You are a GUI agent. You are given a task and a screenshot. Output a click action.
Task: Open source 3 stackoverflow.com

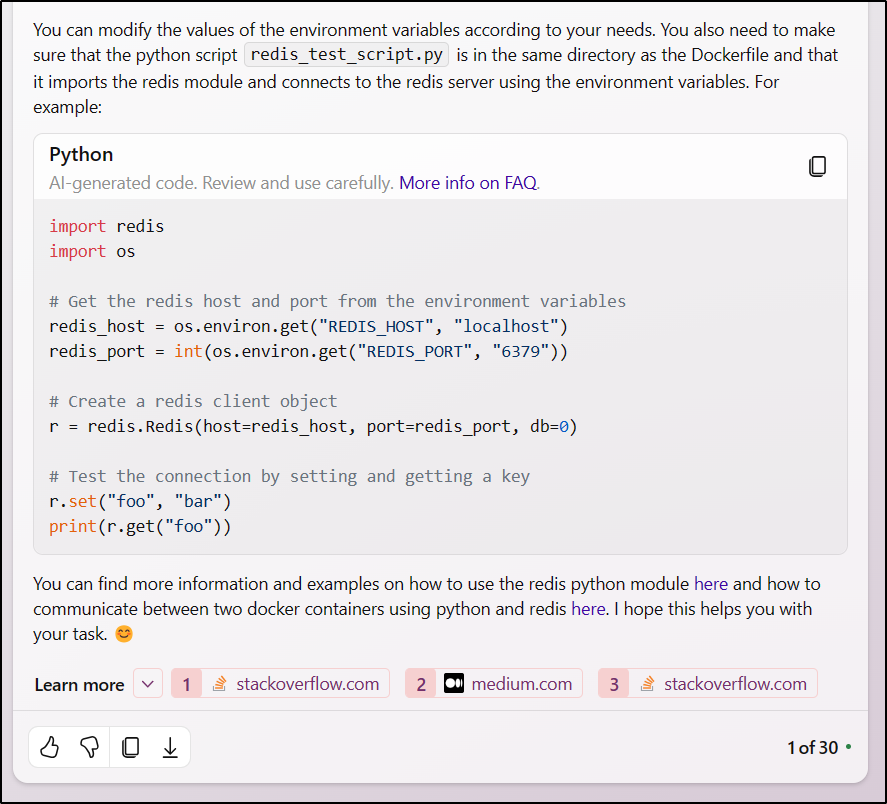[707, 683]
